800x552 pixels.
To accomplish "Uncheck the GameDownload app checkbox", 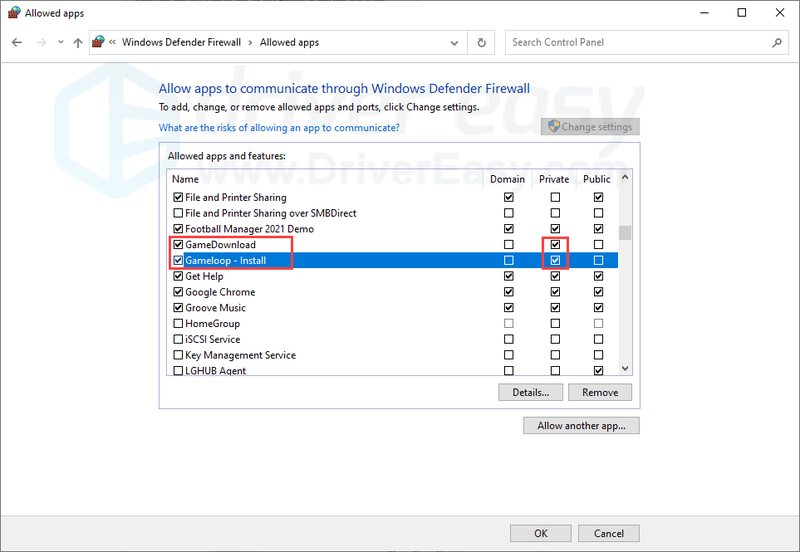I will point(178,244).
